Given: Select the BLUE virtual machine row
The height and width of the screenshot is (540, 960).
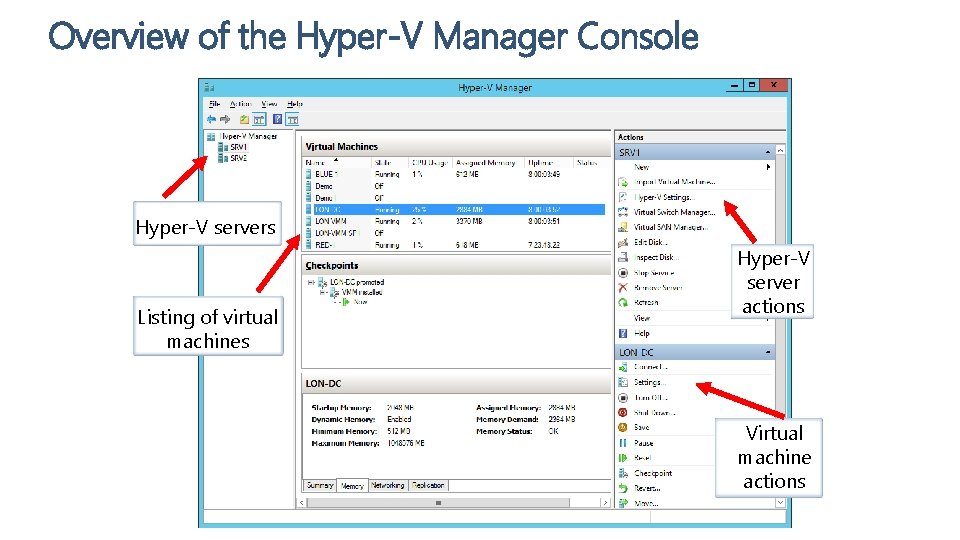Looking at the screenshot, I should [x=454, y=174].
